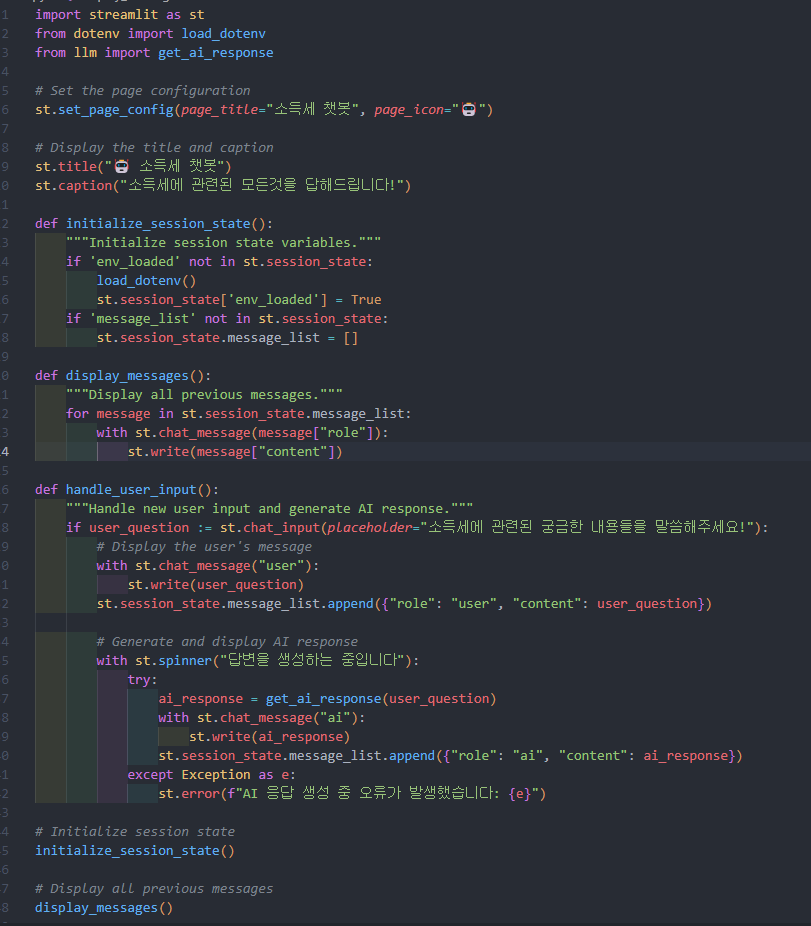Click the append line with role "ai"
The height and width of the screenshot is (926, 811).
point(450,755)
